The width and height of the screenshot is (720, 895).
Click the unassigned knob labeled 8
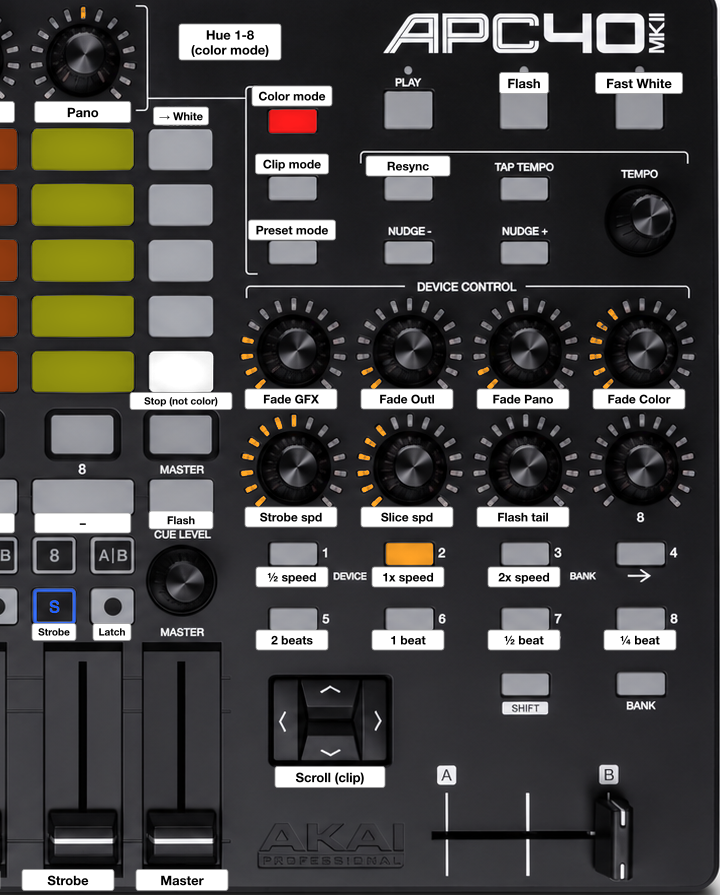pyautogui.click(x=641, y=467)
